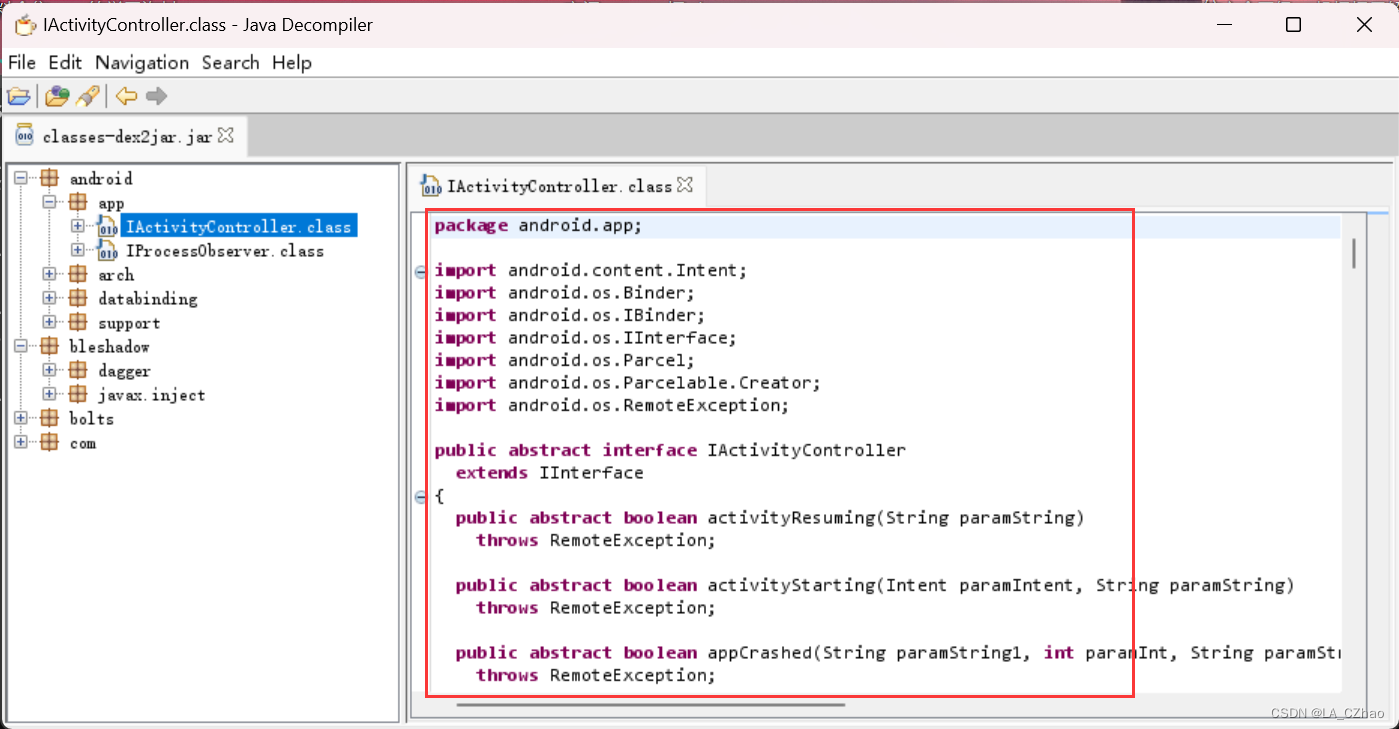Select IProcessObserver.class in the tree
The width and height of the screenshot is (1399, 729).
[225, 251]
